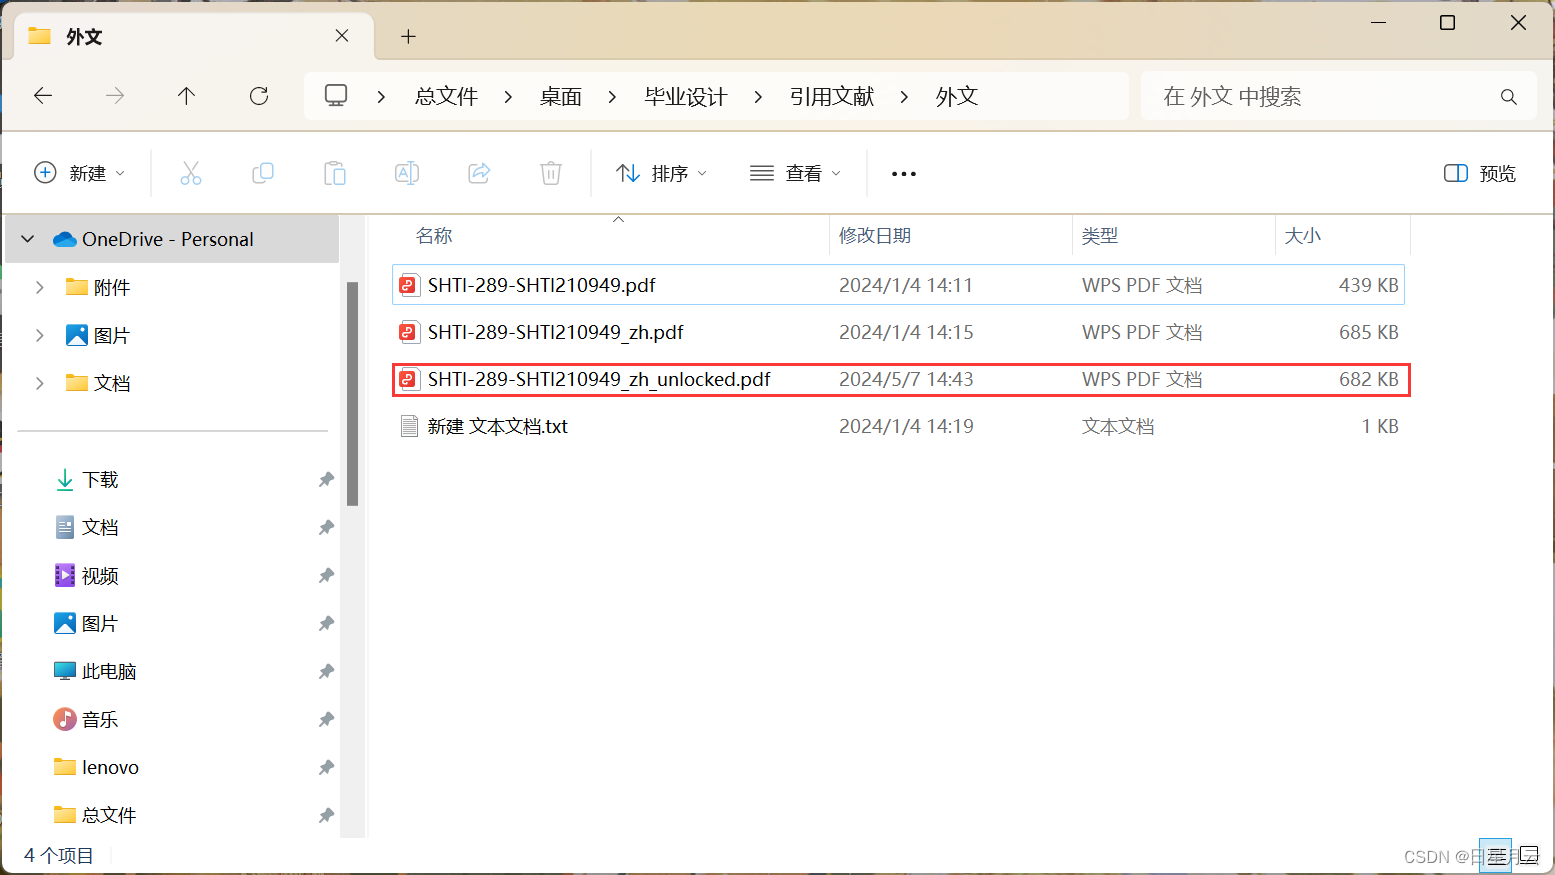
Task: Select file SHTI-289-SHTI210949.pdf
Action: pos(898,285)
